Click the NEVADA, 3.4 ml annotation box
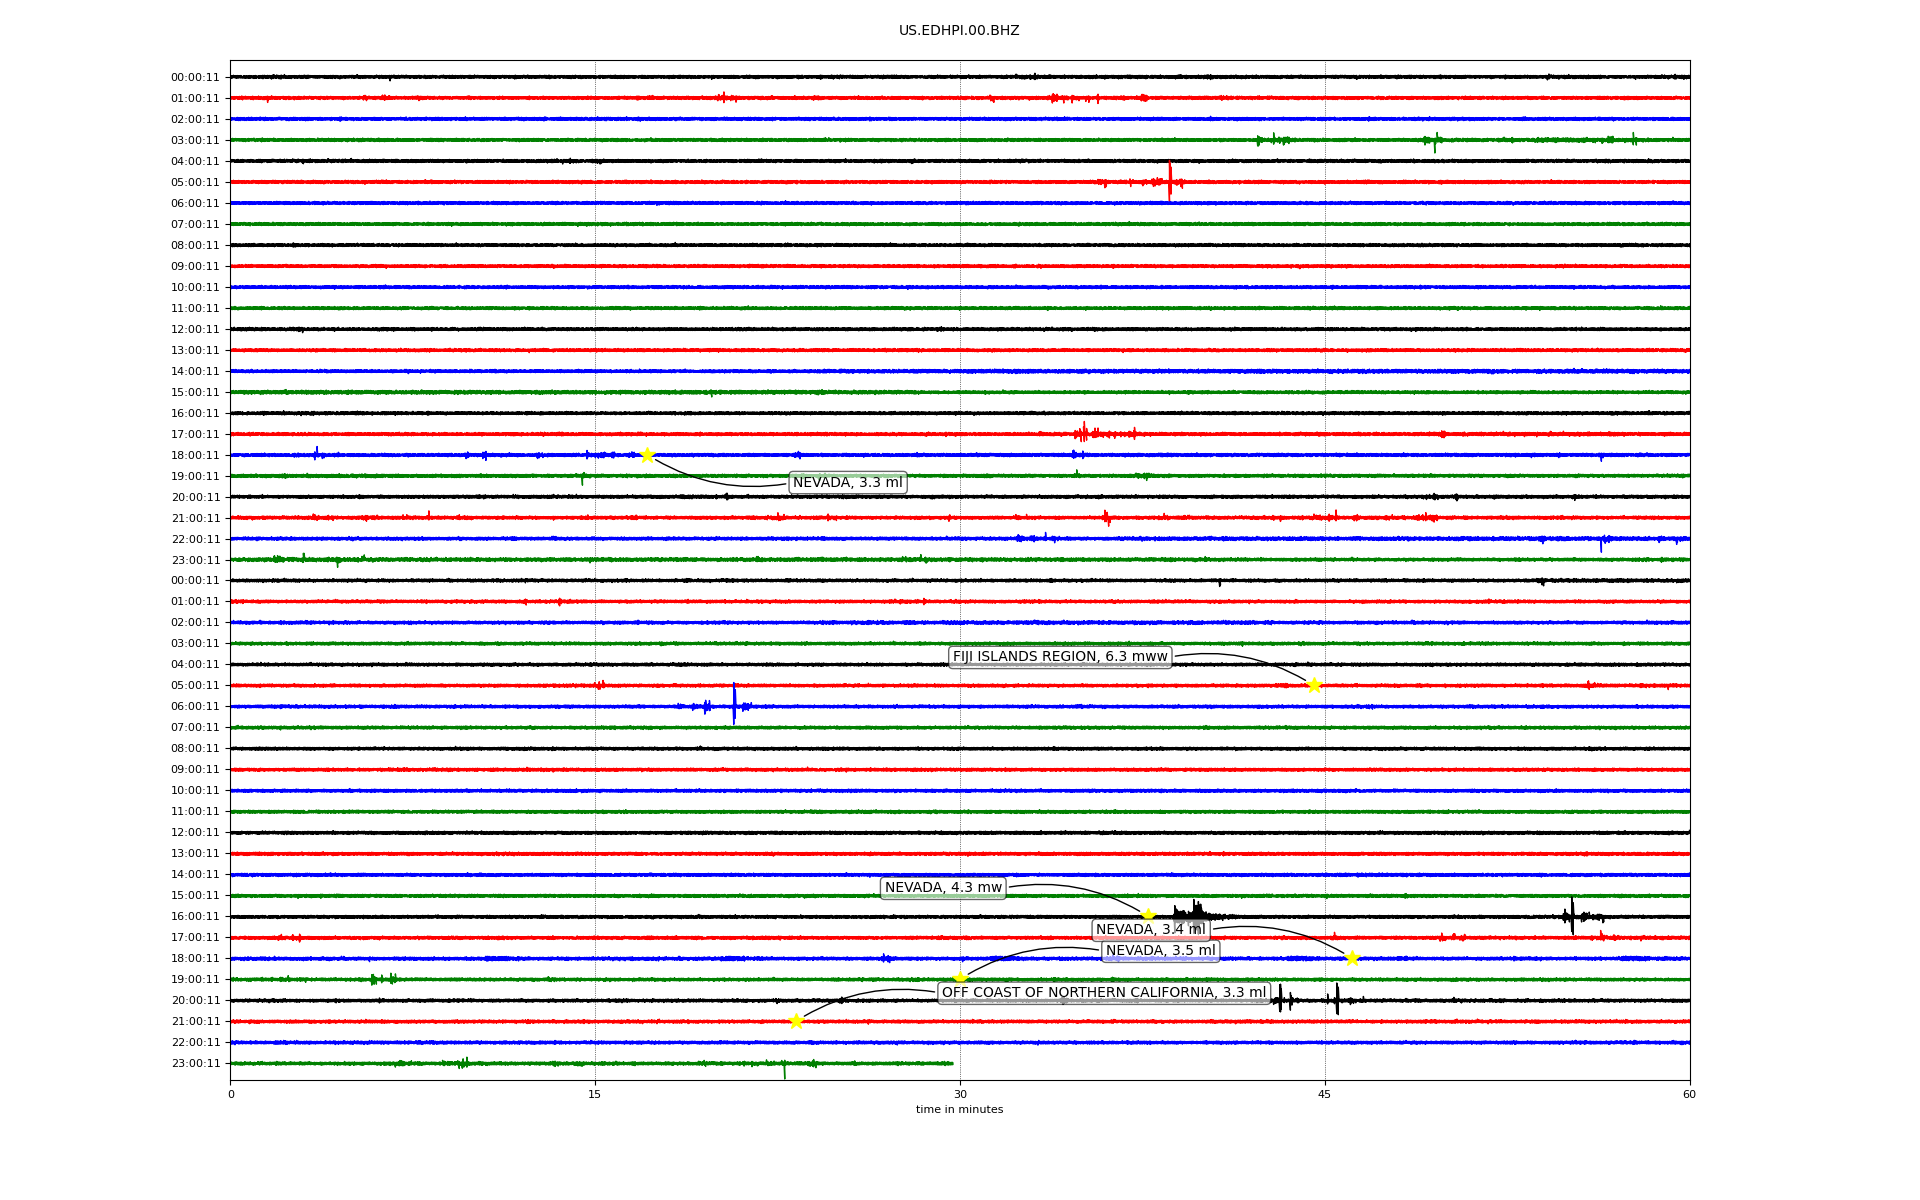Screen dimensions: 1920x1200 (x=1150, y=930)
